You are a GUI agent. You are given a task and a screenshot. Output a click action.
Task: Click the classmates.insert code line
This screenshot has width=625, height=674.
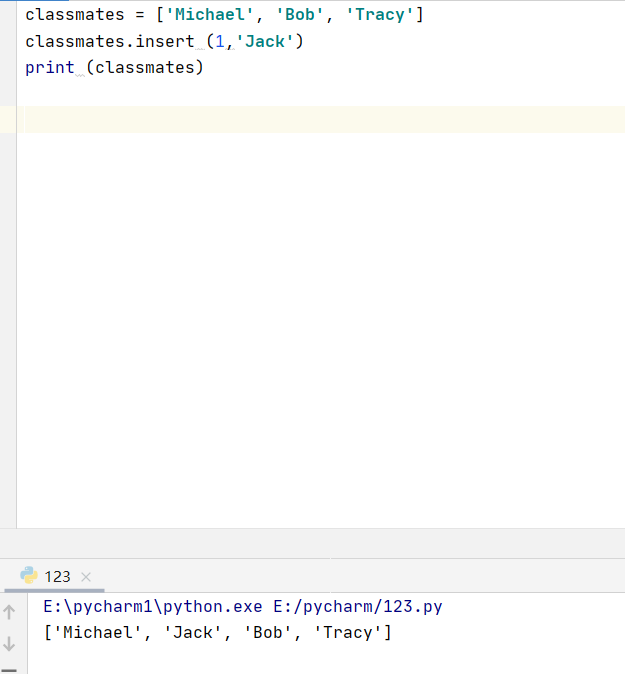click(x=164, y=42)
